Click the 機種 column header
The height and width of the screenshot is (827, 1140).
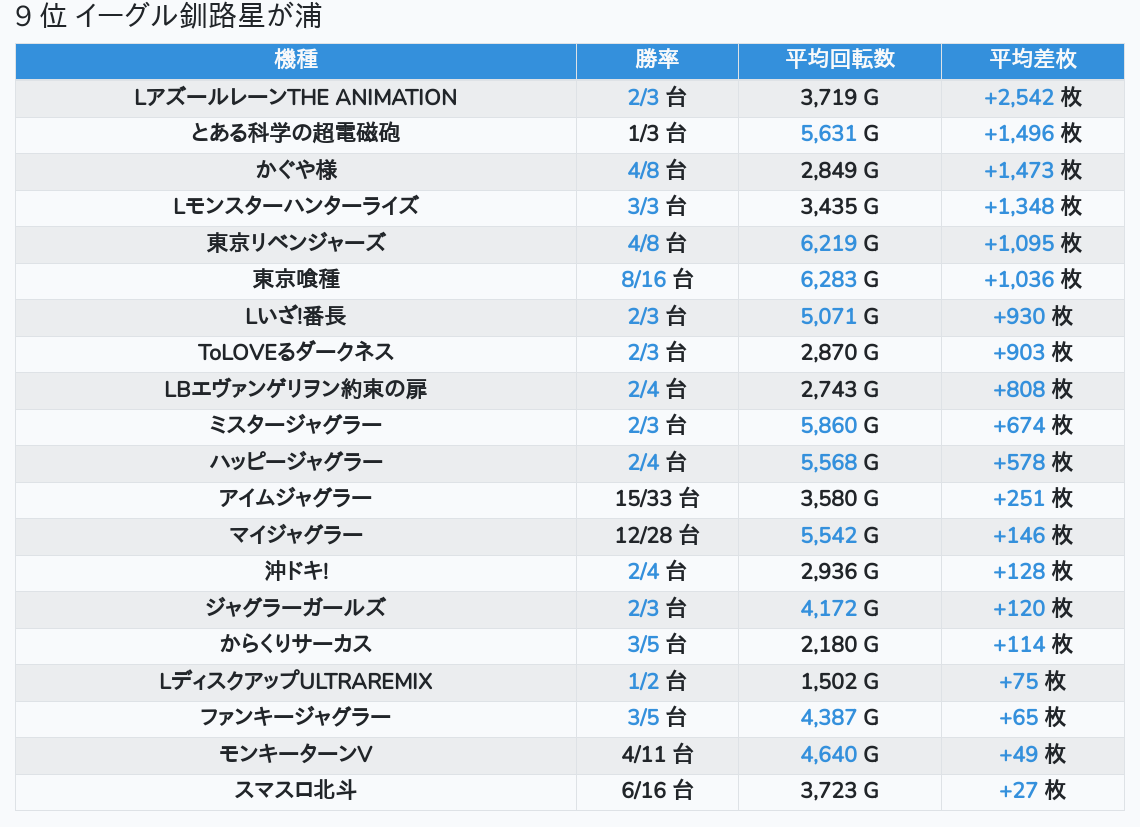pos(296,60)
